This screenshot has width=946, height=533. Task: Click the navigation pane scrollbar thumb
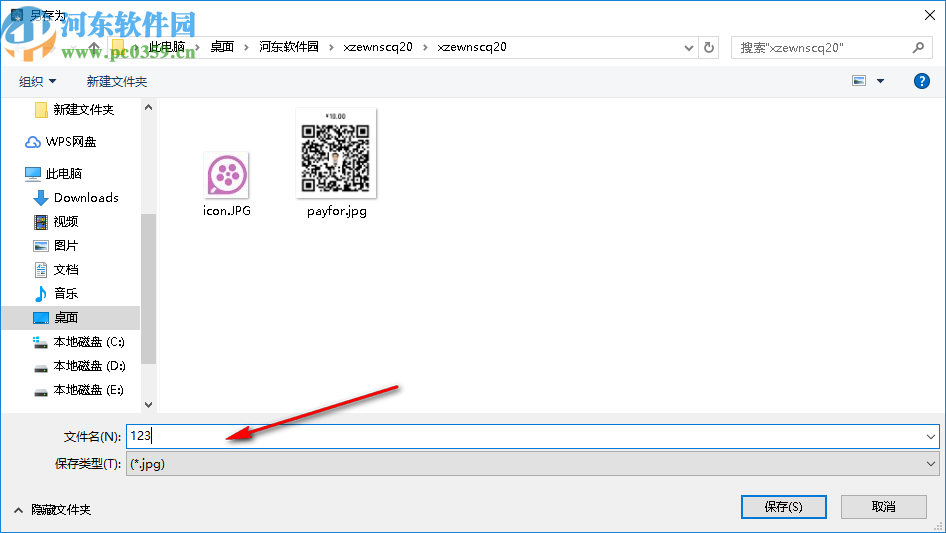coord(148,289)
